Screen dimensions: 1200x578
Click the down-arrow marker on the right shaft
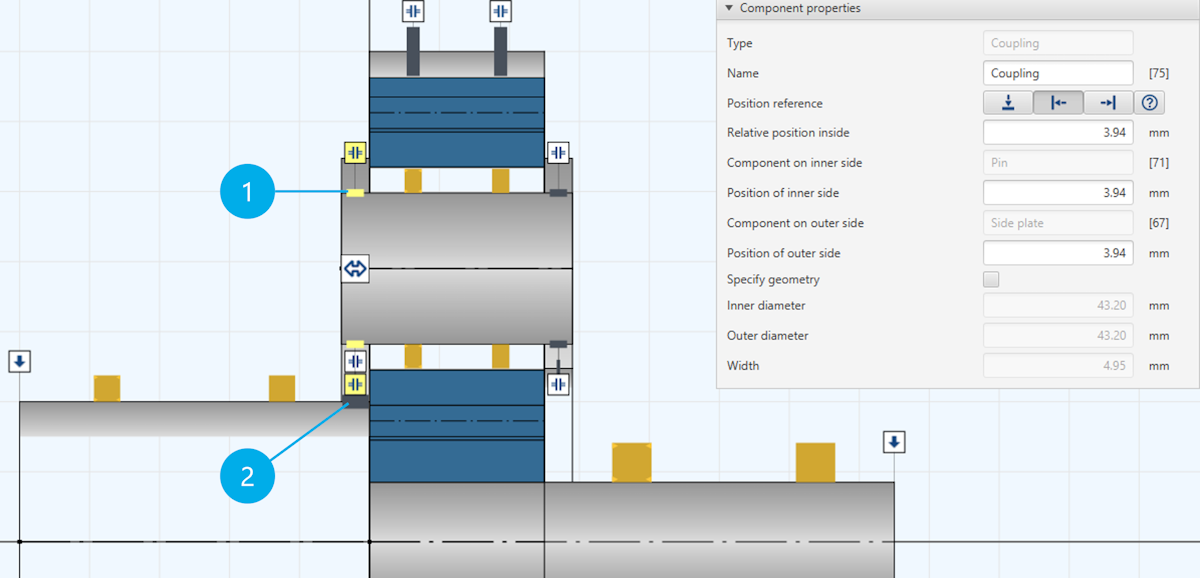893,442
